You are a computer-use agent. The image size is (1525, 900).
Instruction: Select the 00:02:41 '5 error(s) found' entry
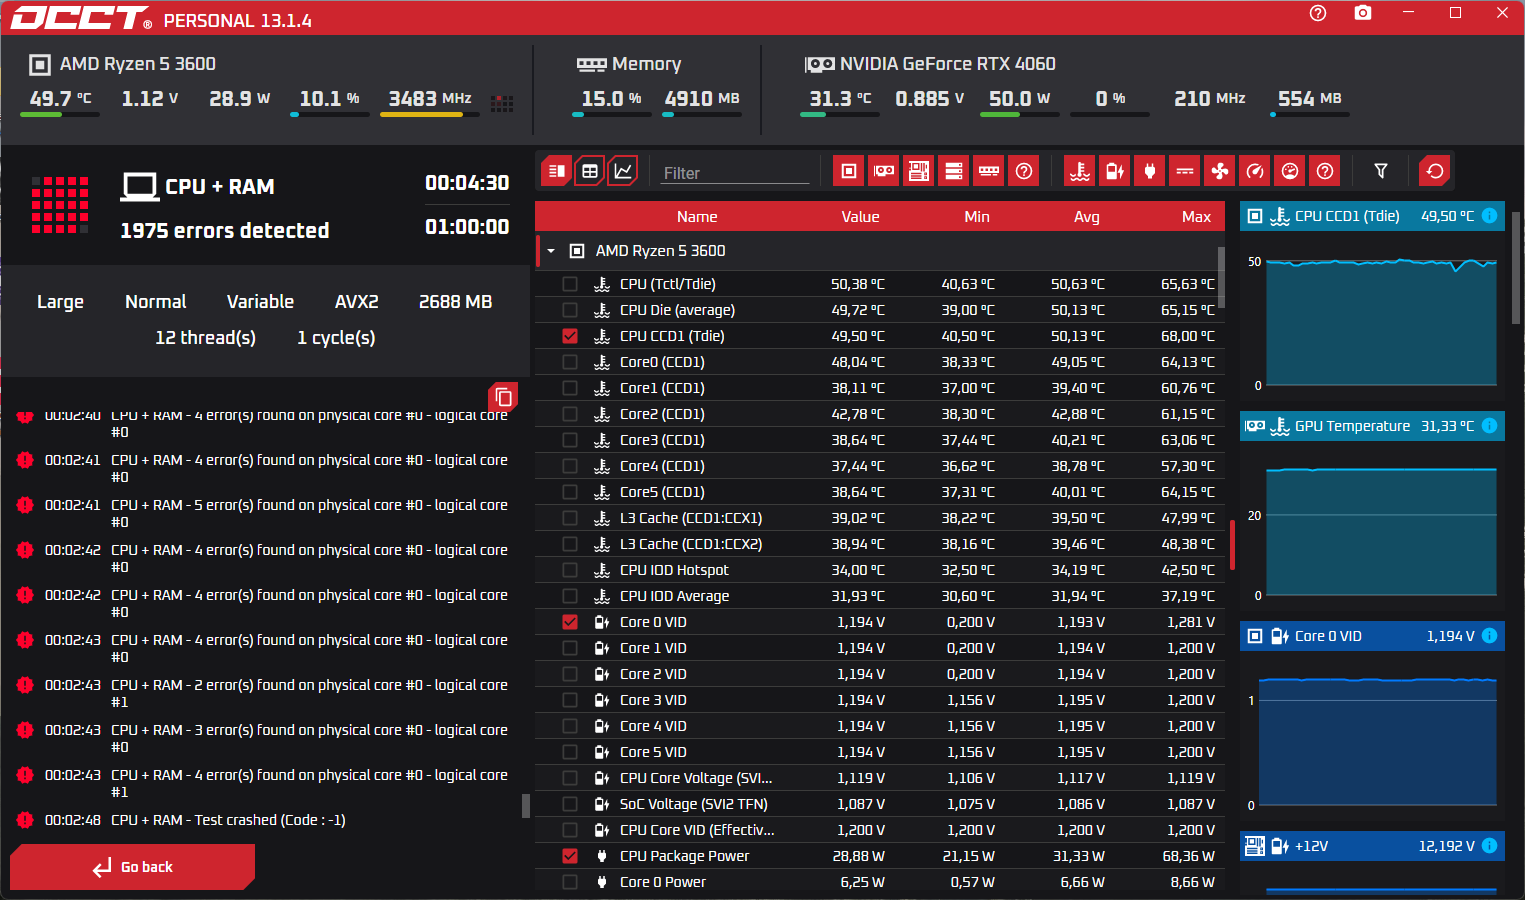tap(264, 513)
